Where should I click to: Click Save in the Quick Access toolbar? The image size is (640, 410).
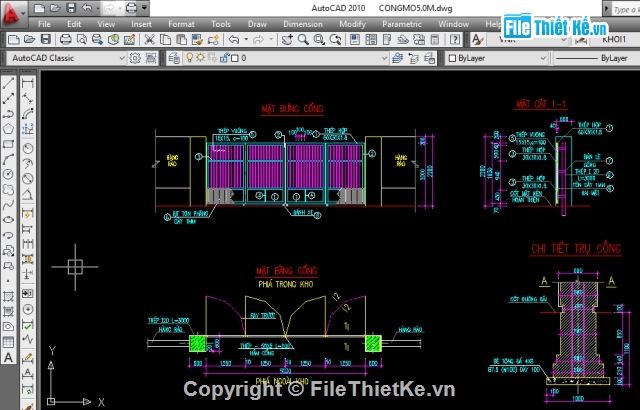(x=71, y=8)
